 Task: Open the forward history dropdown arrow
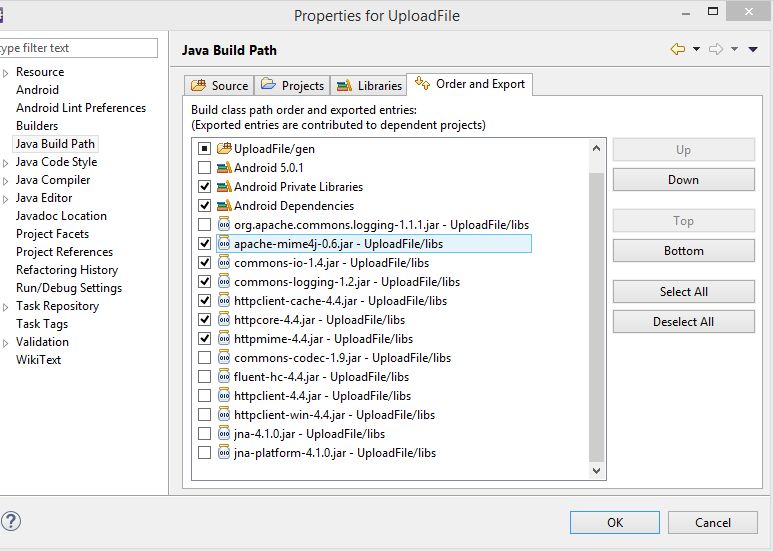[x=734, y=49]
